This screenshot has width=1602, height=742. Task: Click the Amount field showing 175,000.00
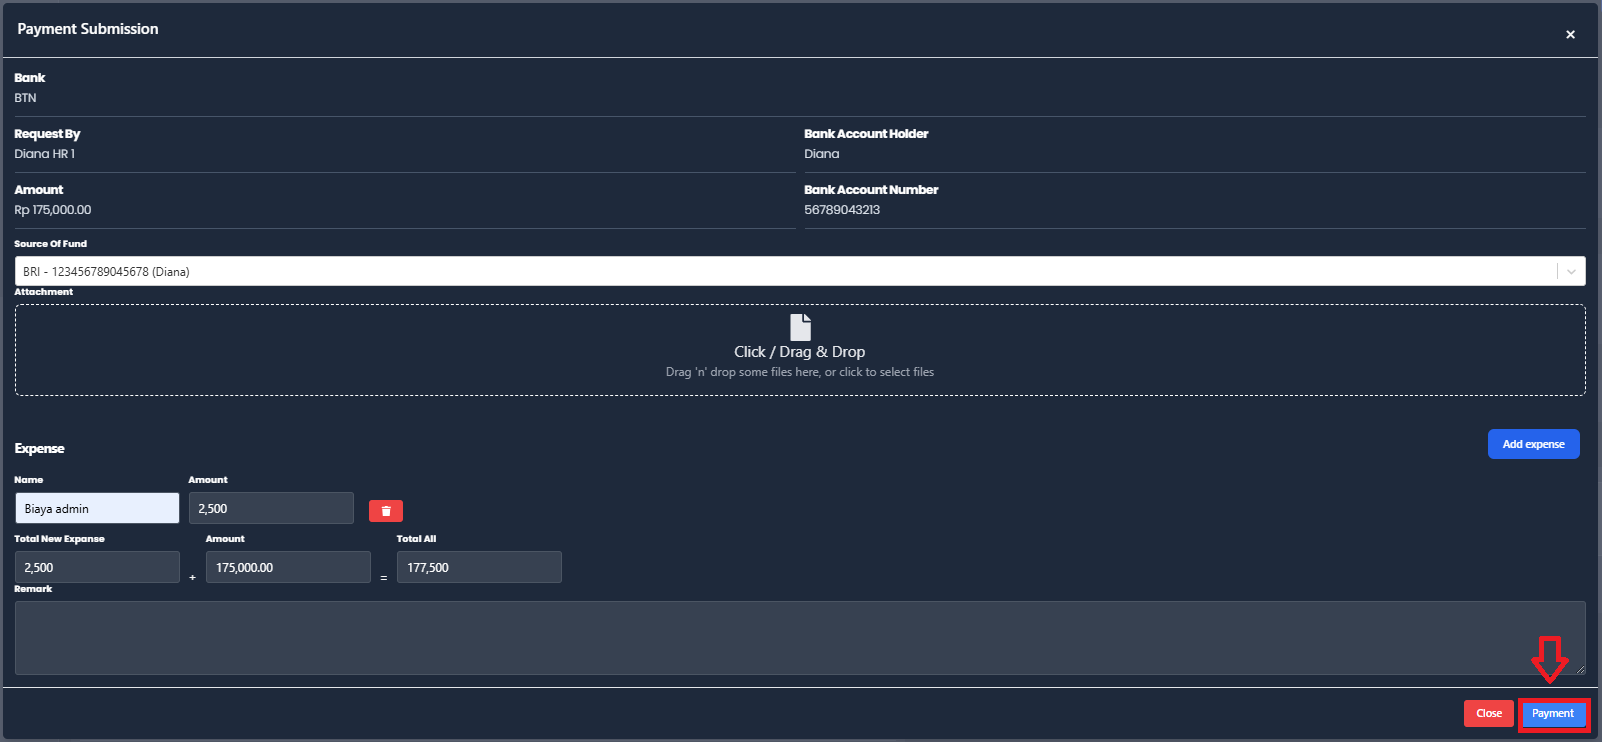point(288,567)
